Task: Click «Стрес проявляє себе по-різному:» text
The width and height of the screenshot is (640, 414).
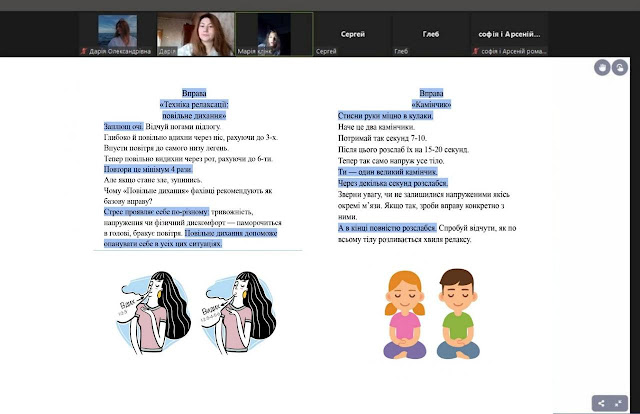Action: click(156, 211)
